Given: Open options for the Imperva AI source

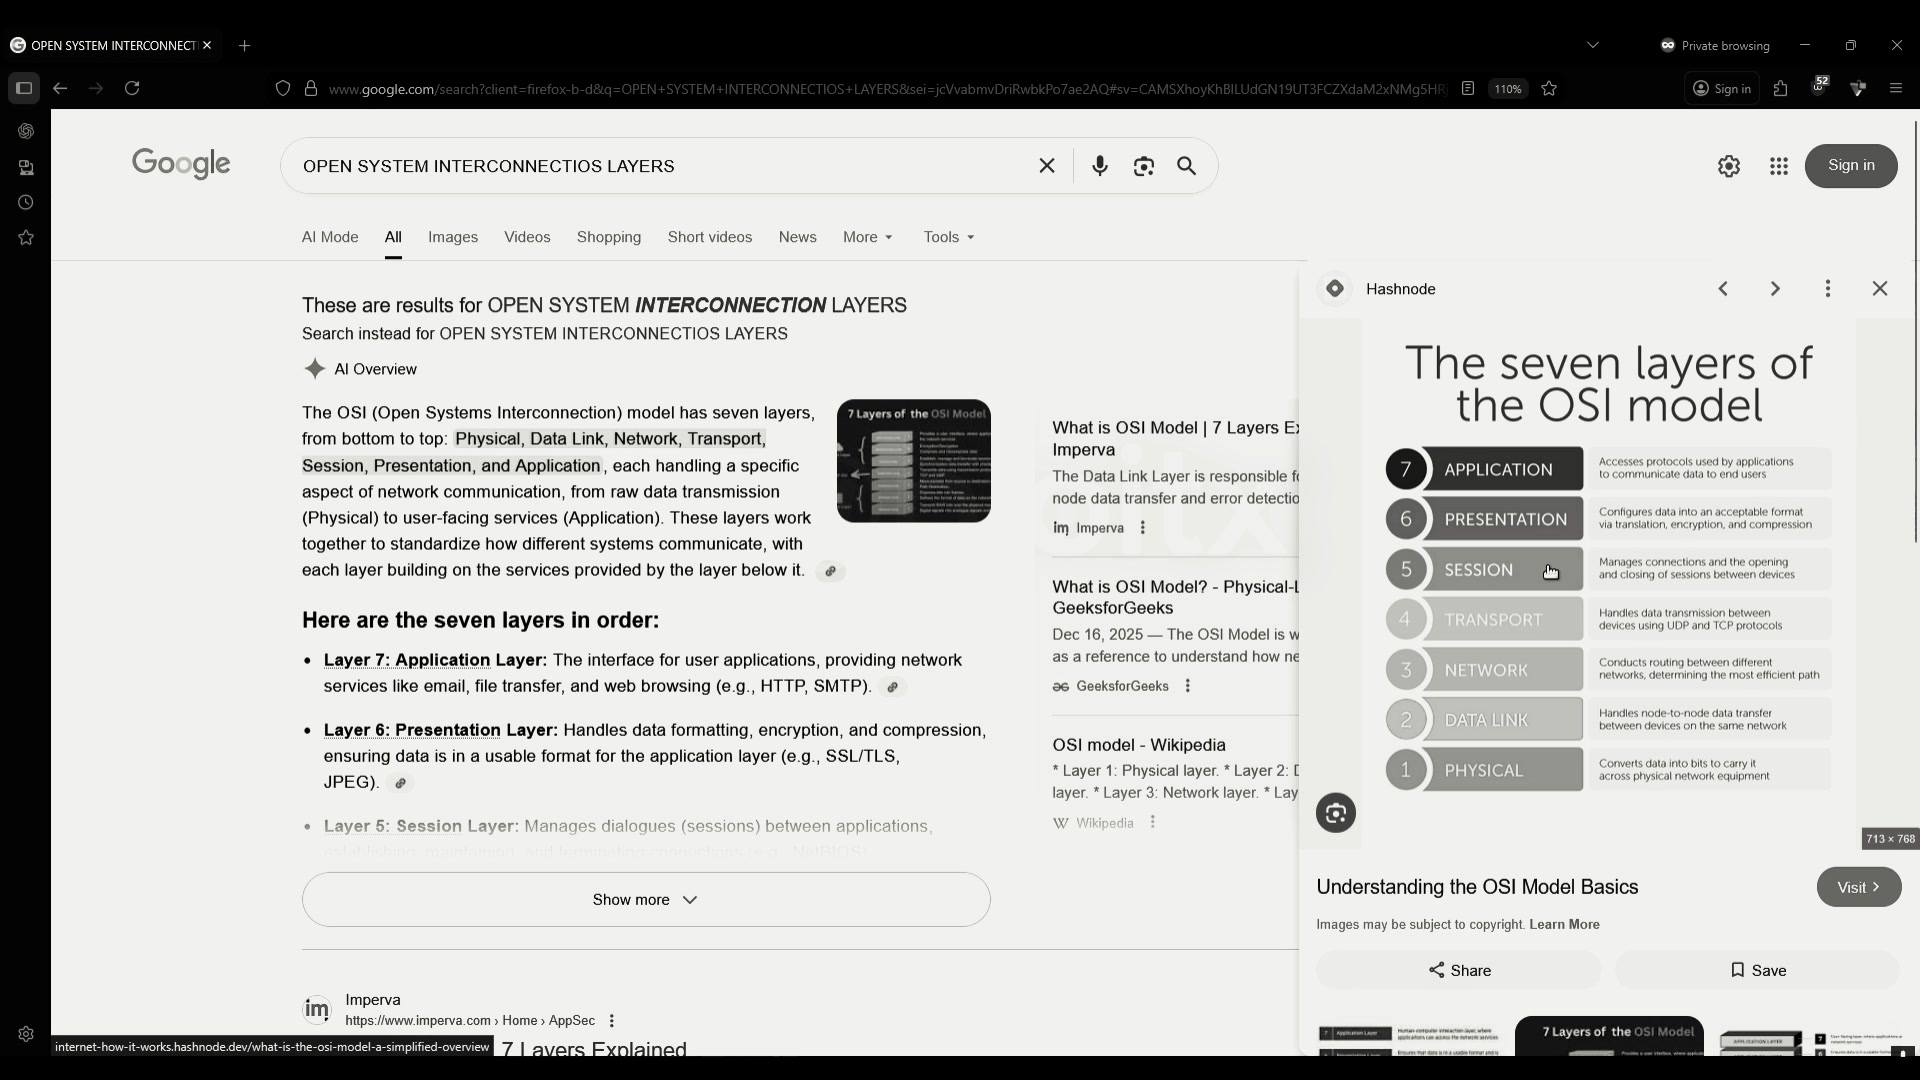Looking at the screenshot, I should [x=1143, y=528].
